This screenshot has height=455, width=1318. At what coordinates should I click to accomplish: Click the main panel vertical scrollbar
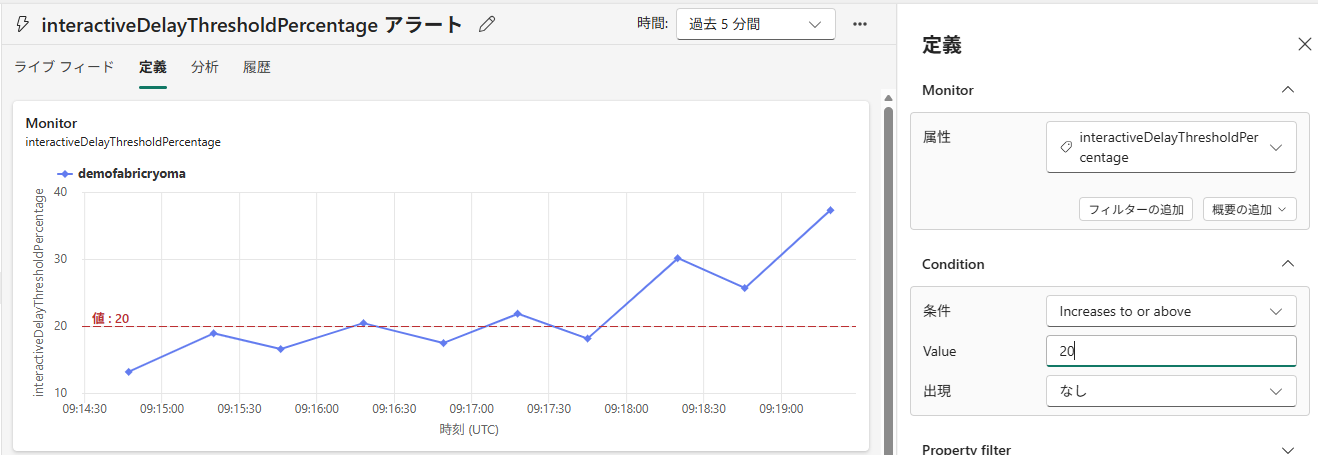888,280
